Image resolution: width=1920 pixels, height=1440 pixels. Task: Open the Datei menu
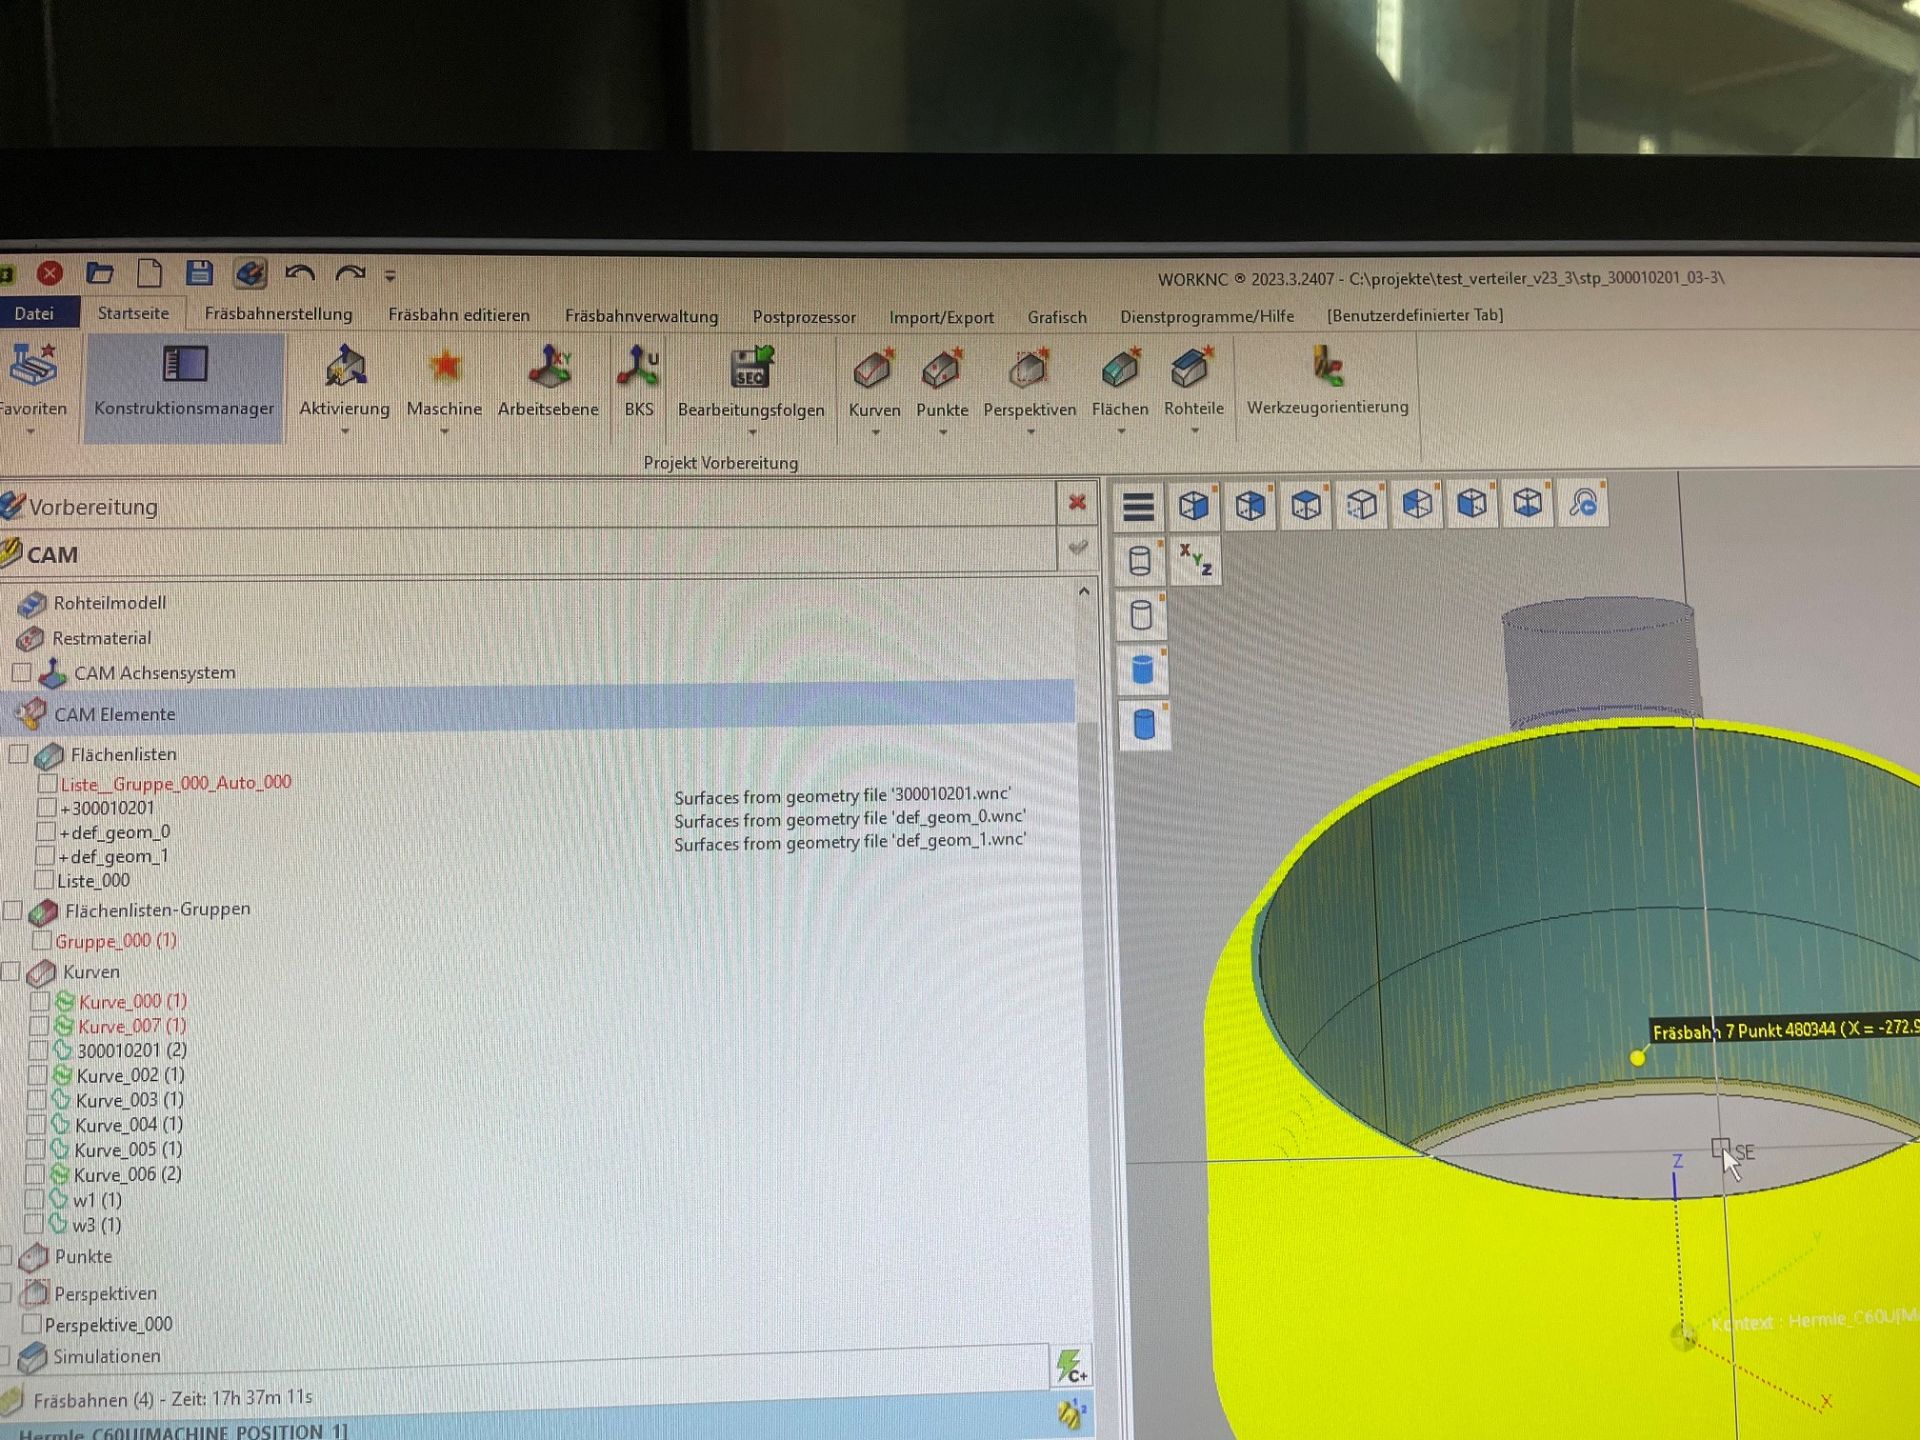34,313
